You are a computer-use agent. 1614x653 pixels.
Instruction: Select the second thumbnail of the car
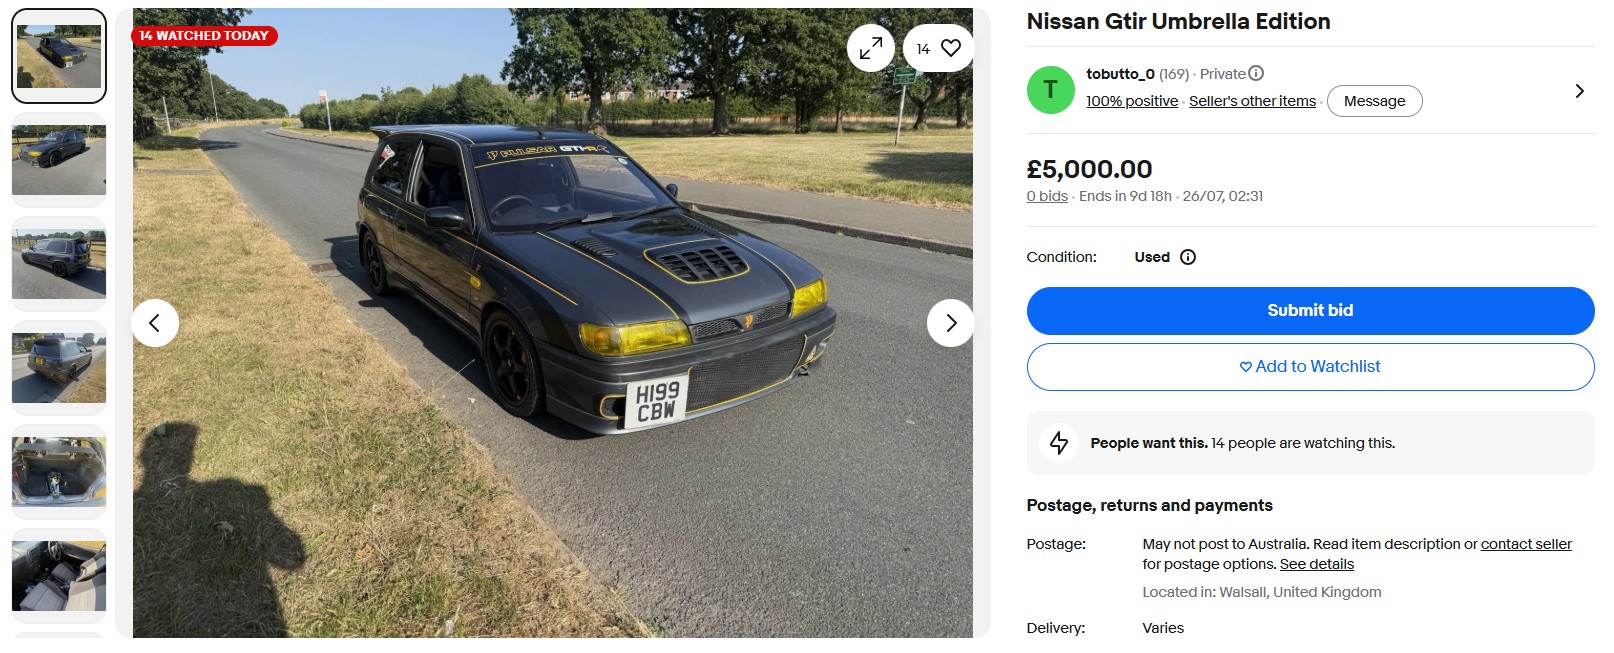(x=59, y=160)
